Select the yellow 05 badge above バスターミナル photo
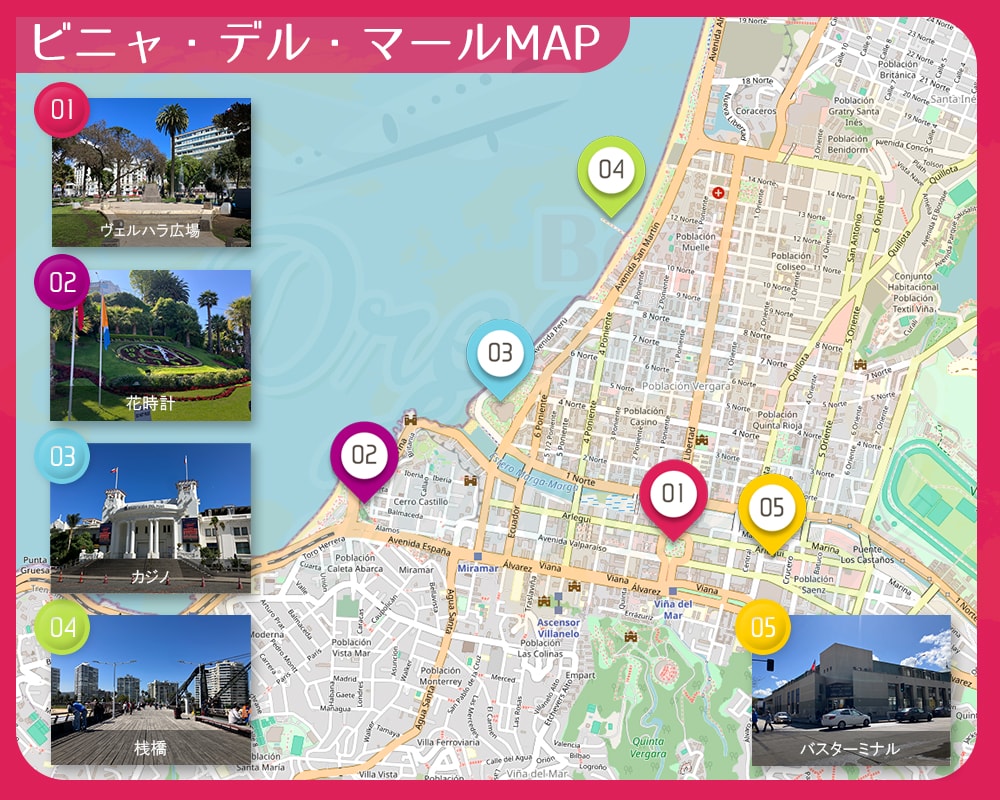 tap(763, 627)
